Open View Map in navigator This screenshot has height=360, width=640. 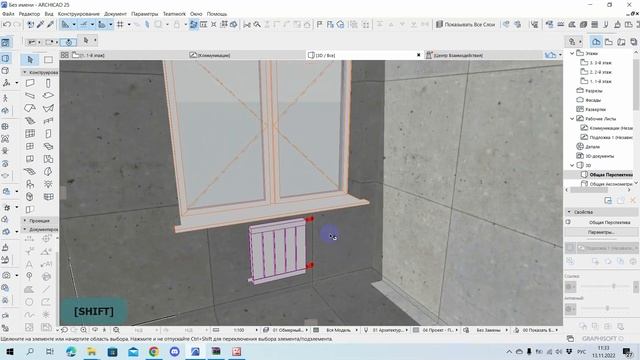point(609,42)
